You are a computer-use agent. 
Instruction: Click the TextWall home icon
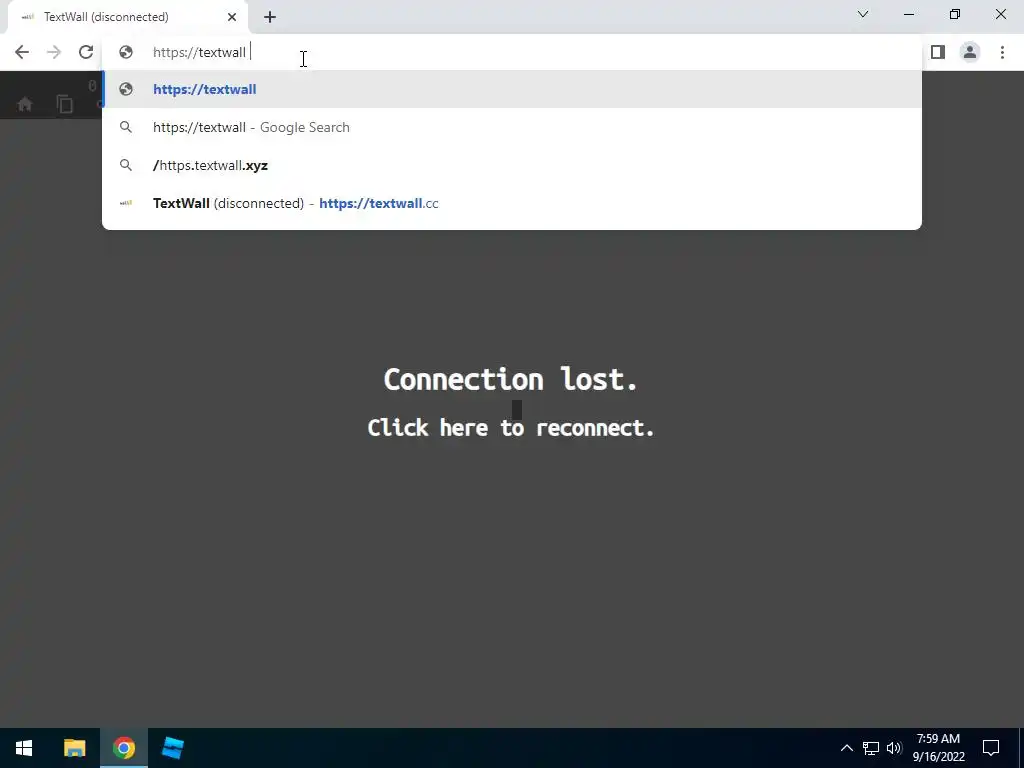point(25,104)
